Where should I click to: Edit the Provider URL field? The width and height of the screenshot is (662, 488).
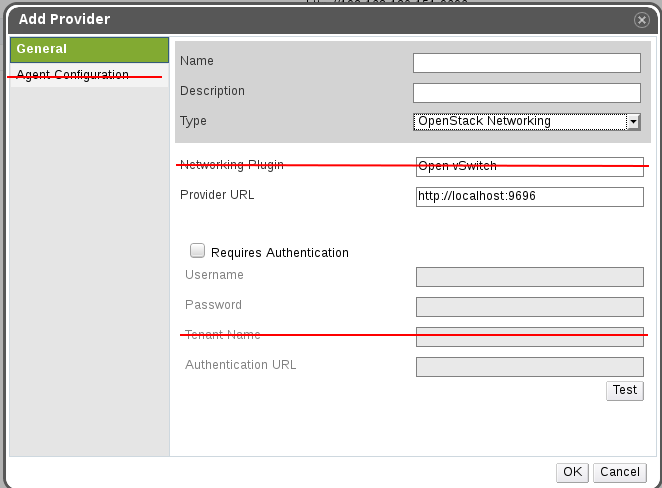[x=529, y=196]
